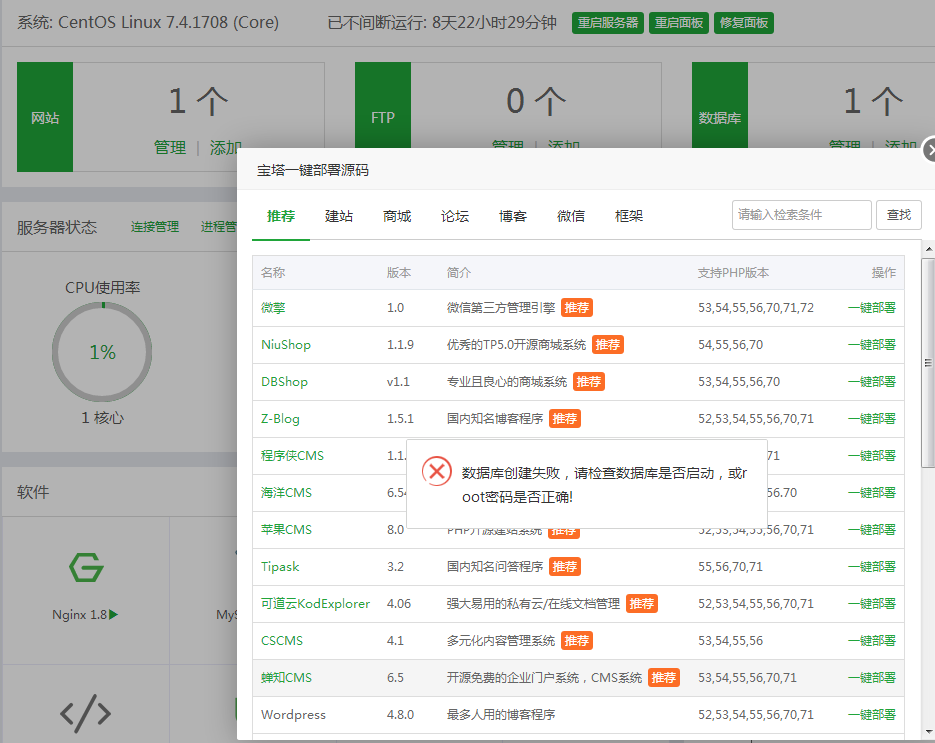The width and height of the screenshot is (935, 743).
Task: Click the 重启服务器 button
Action: click(607, 22)
